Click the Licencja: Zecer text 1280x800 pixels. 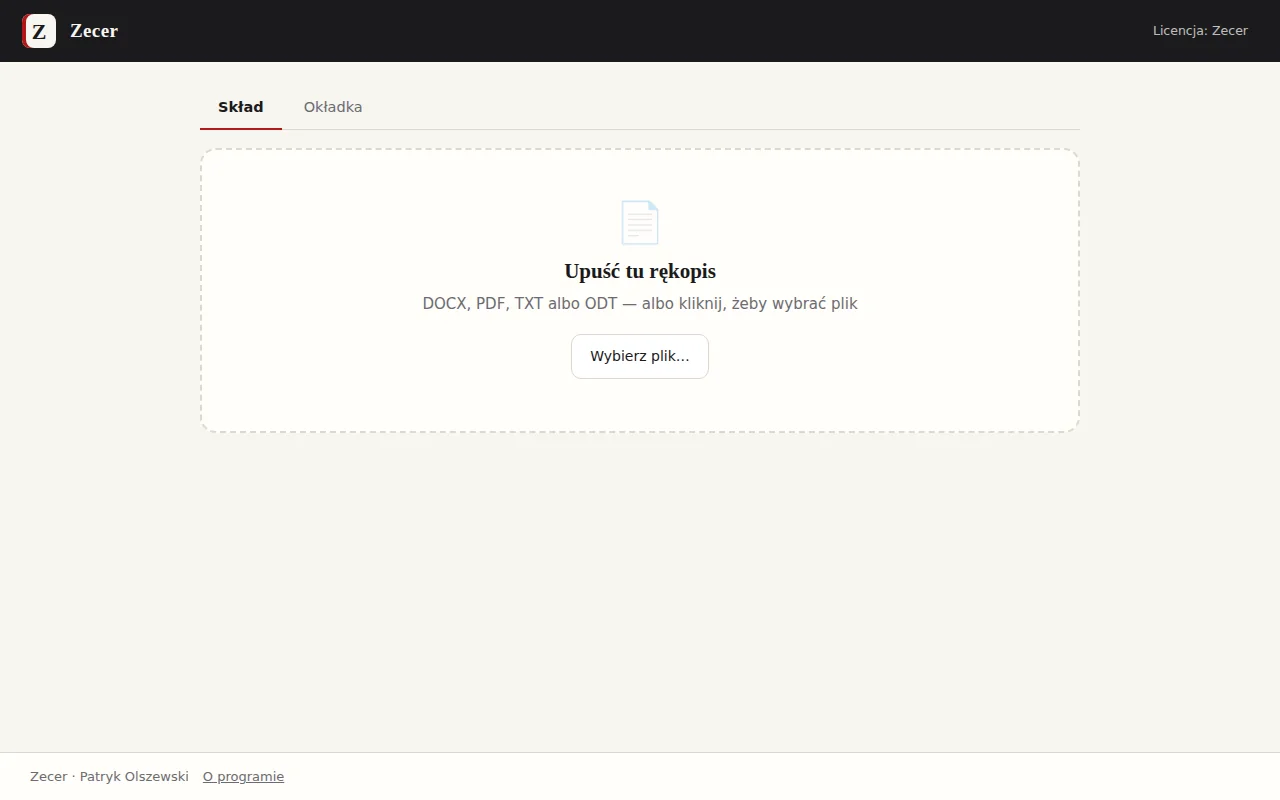pyautogui.click(x=1200, y=31)
